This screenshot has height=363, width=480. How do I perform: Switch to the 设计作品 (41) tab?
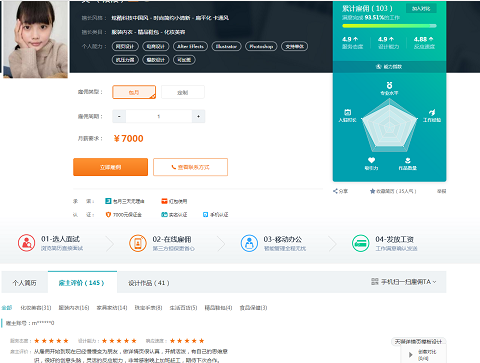(149, 283)
